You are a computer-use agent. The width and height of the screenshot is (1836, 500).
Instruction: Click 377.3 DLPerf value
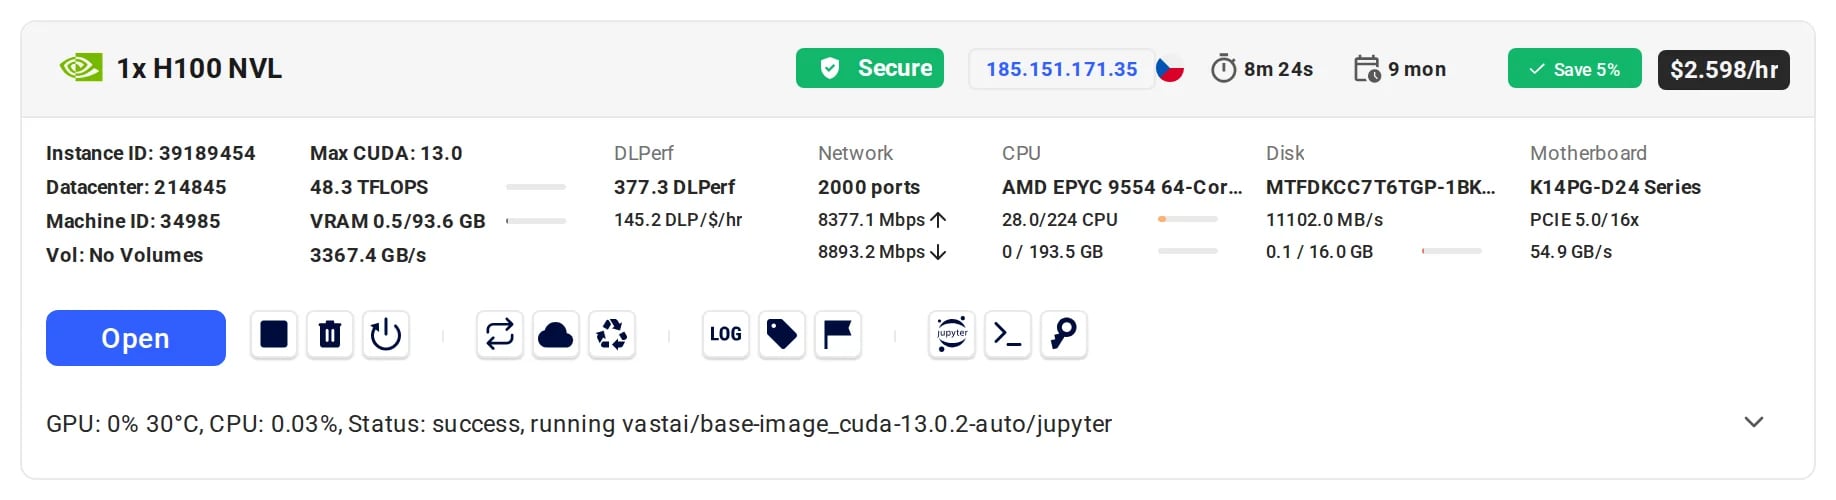click(x=674, y=187)
